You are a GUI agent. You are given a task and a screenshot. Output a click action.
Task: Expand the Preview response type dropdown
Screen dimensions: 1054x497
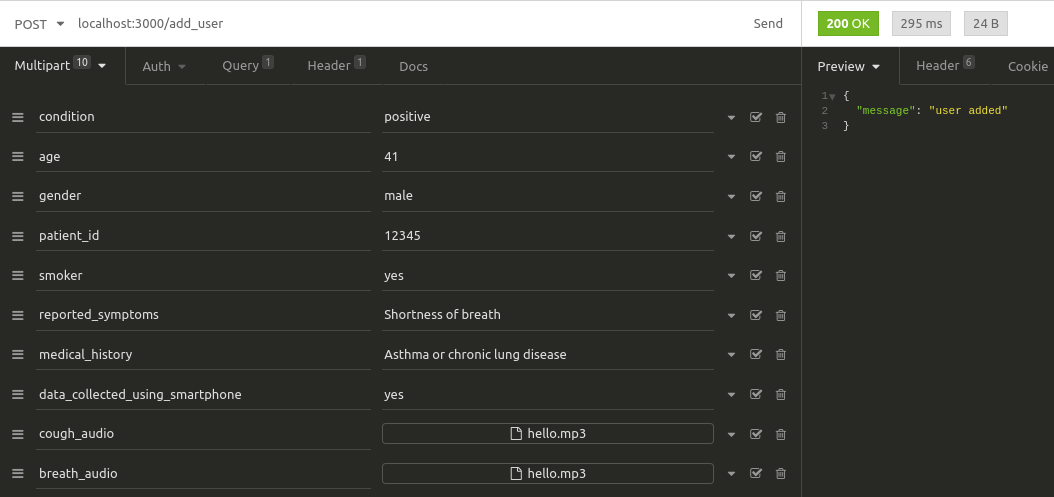(849, 67)
